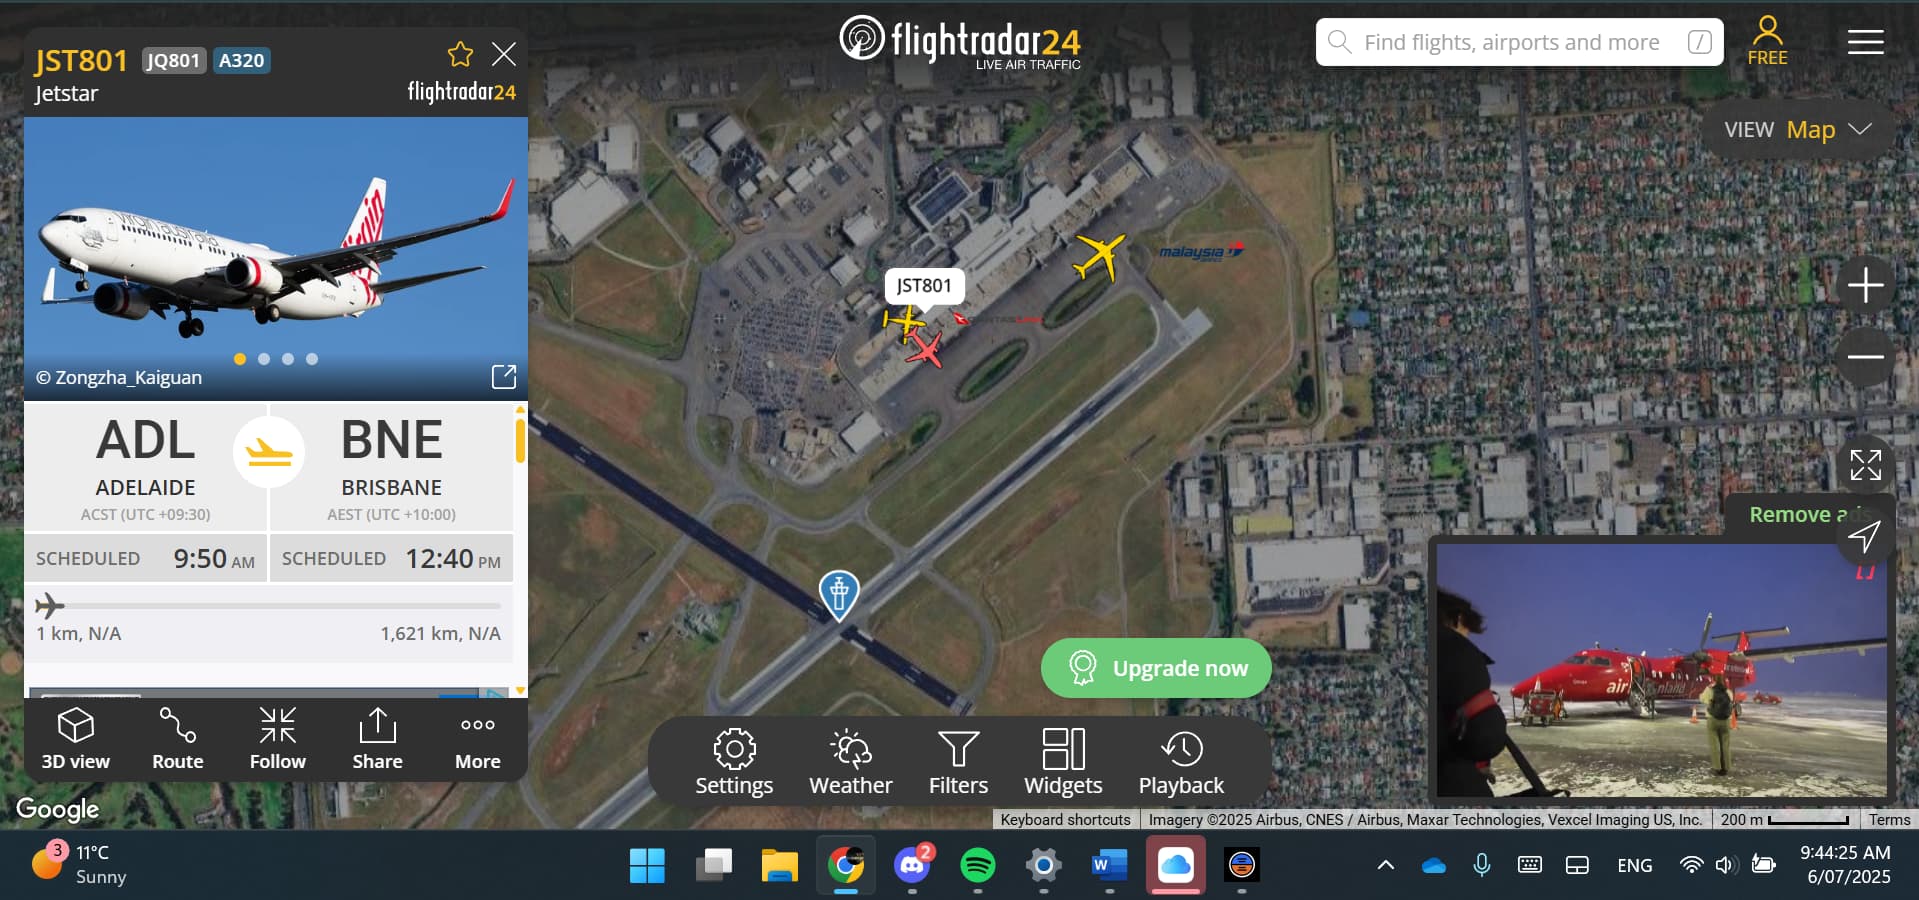
Task: Open map Filters
Action: [x=958, y=762]
